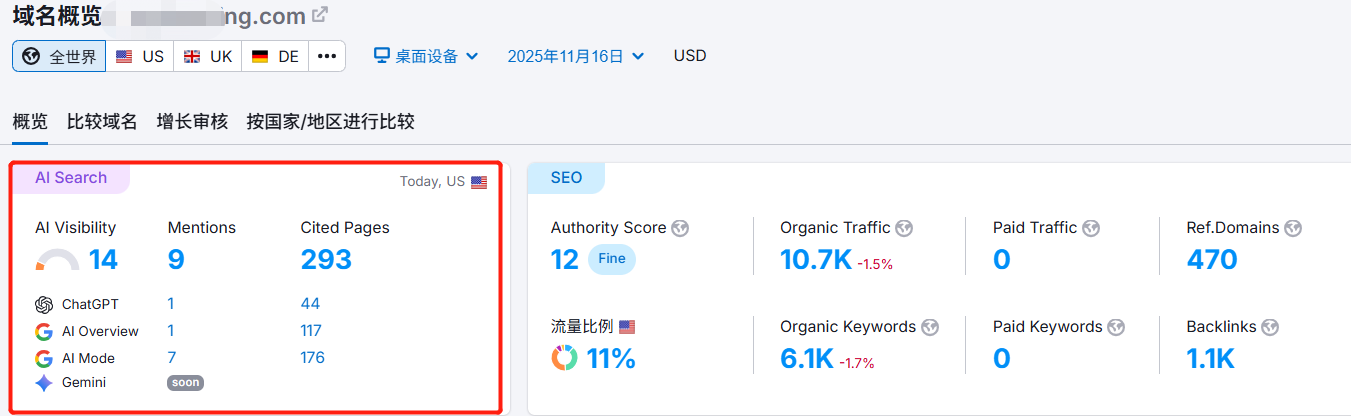
Task: Open the 293 Cited Pages link
Action: click(x=326, y=260)
